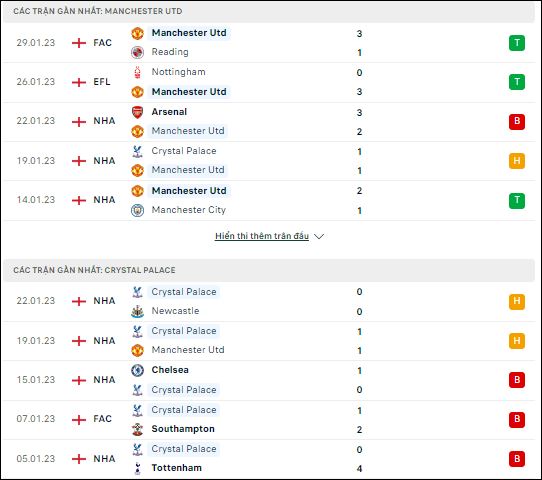Click red B badge for Arsenal match
This screenshot has width=542, height=480.
[517, 122]
